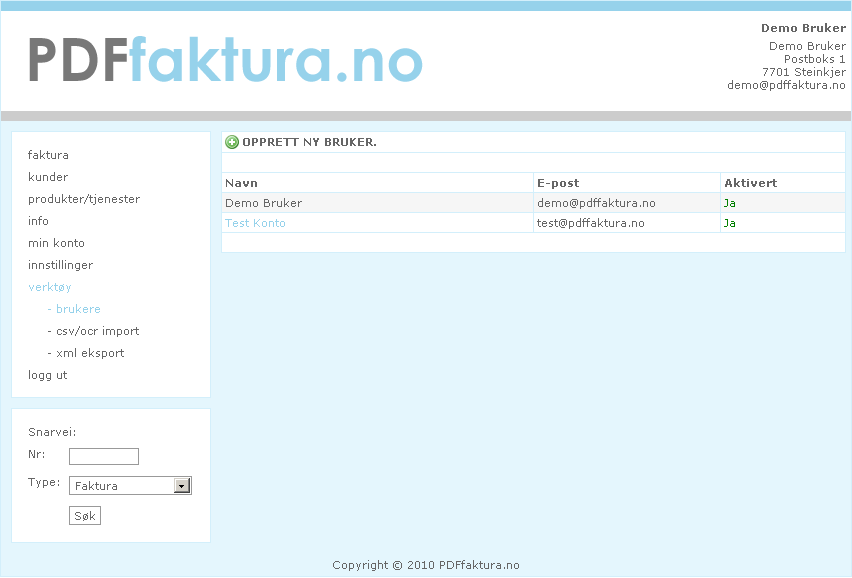Screen dimensions: 852x578
Task: Select the Demo Bruker name cell
Action: [x=377, y=203]
